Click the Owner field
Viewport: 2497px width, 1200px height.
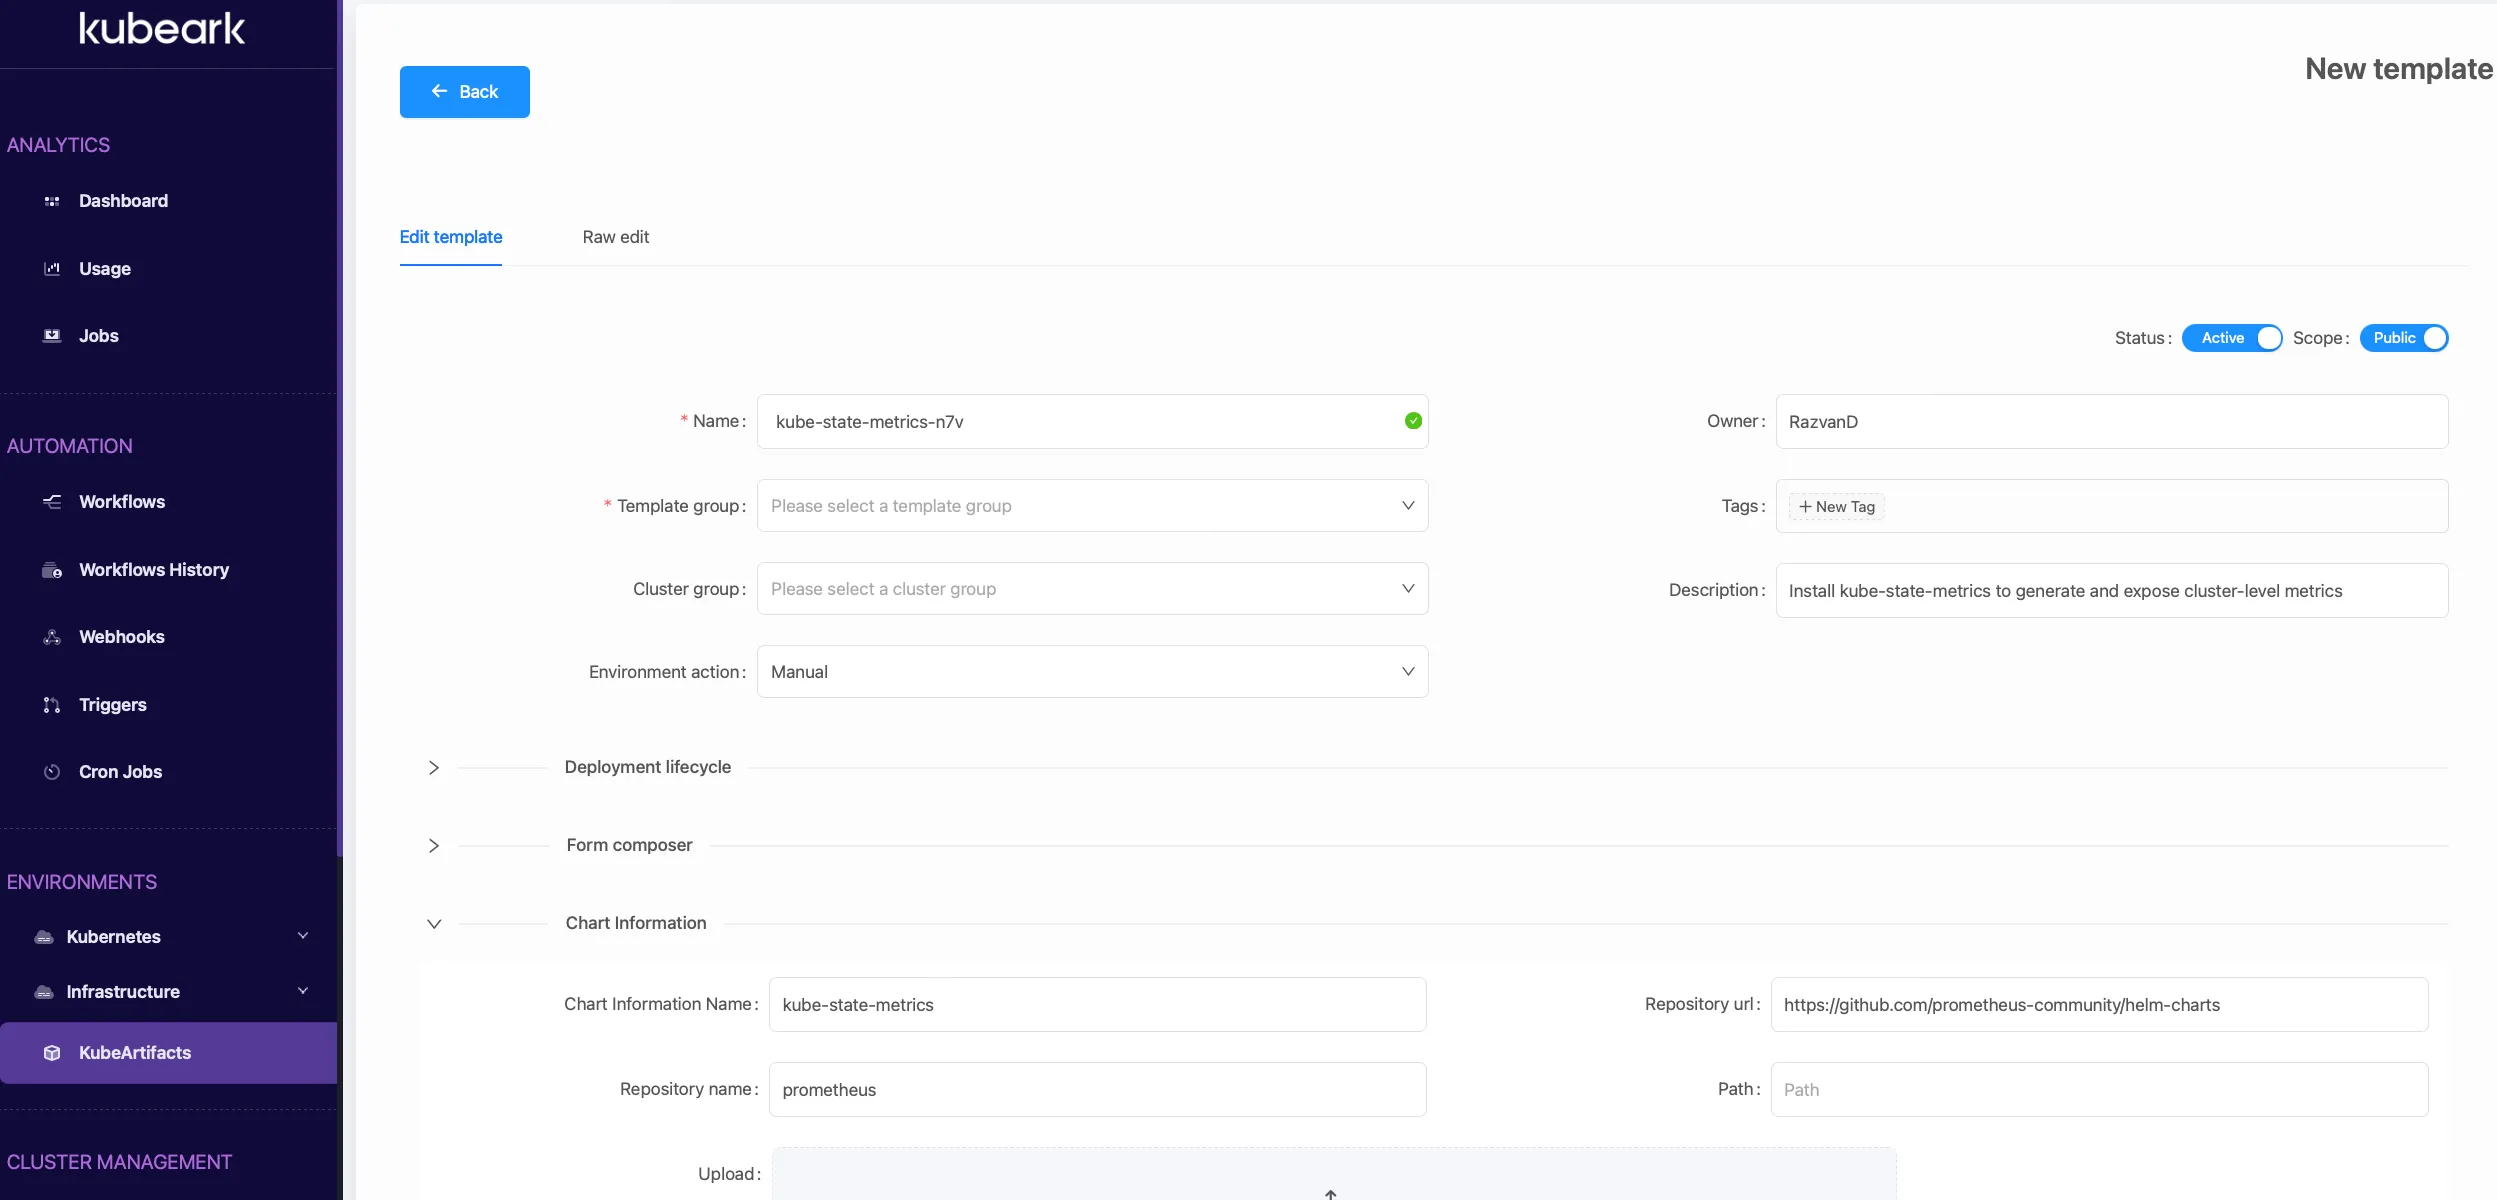[2112, 422]
